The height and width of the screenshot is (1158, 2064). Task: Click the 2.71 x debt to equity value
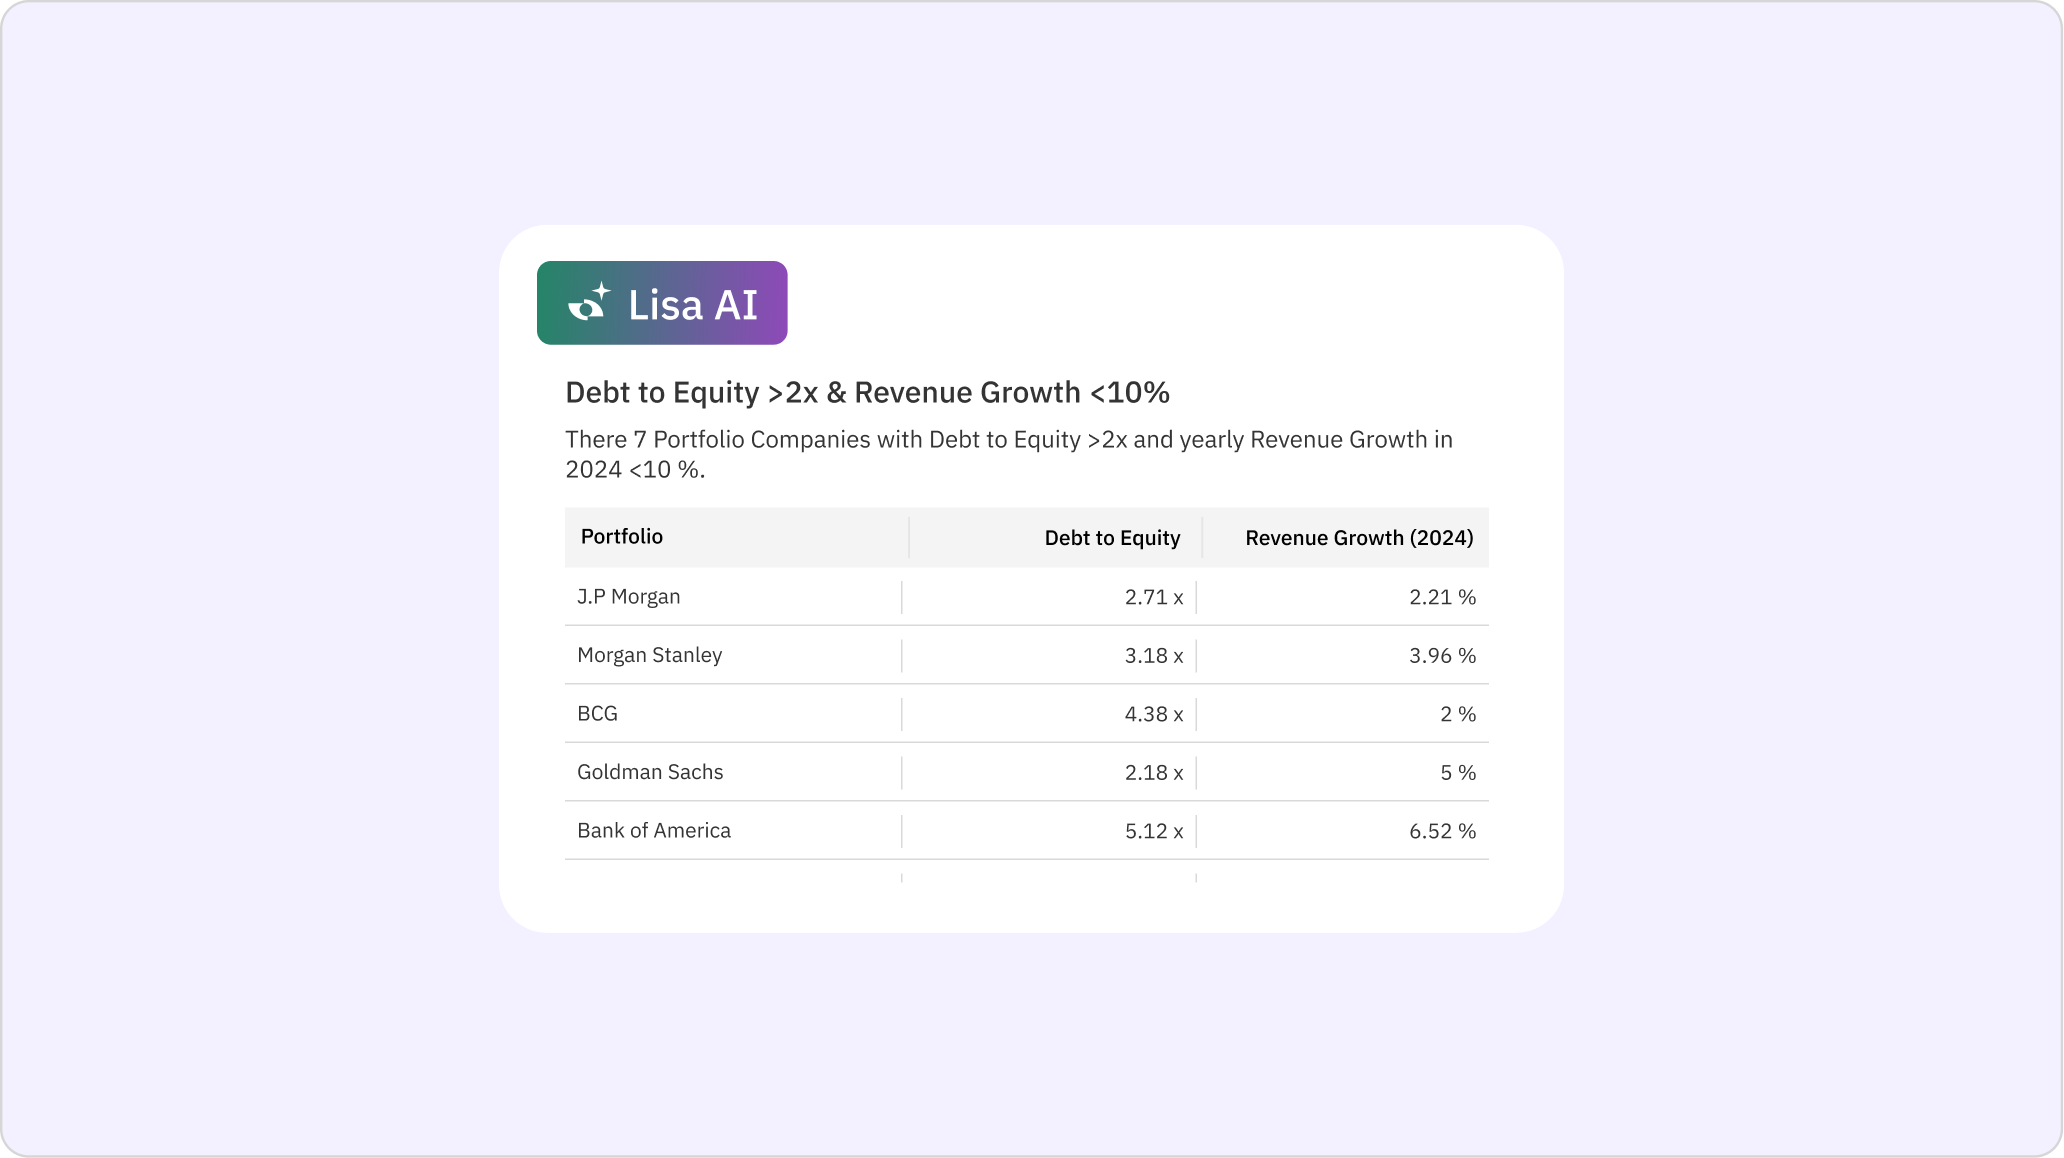tap(1153, 597)
